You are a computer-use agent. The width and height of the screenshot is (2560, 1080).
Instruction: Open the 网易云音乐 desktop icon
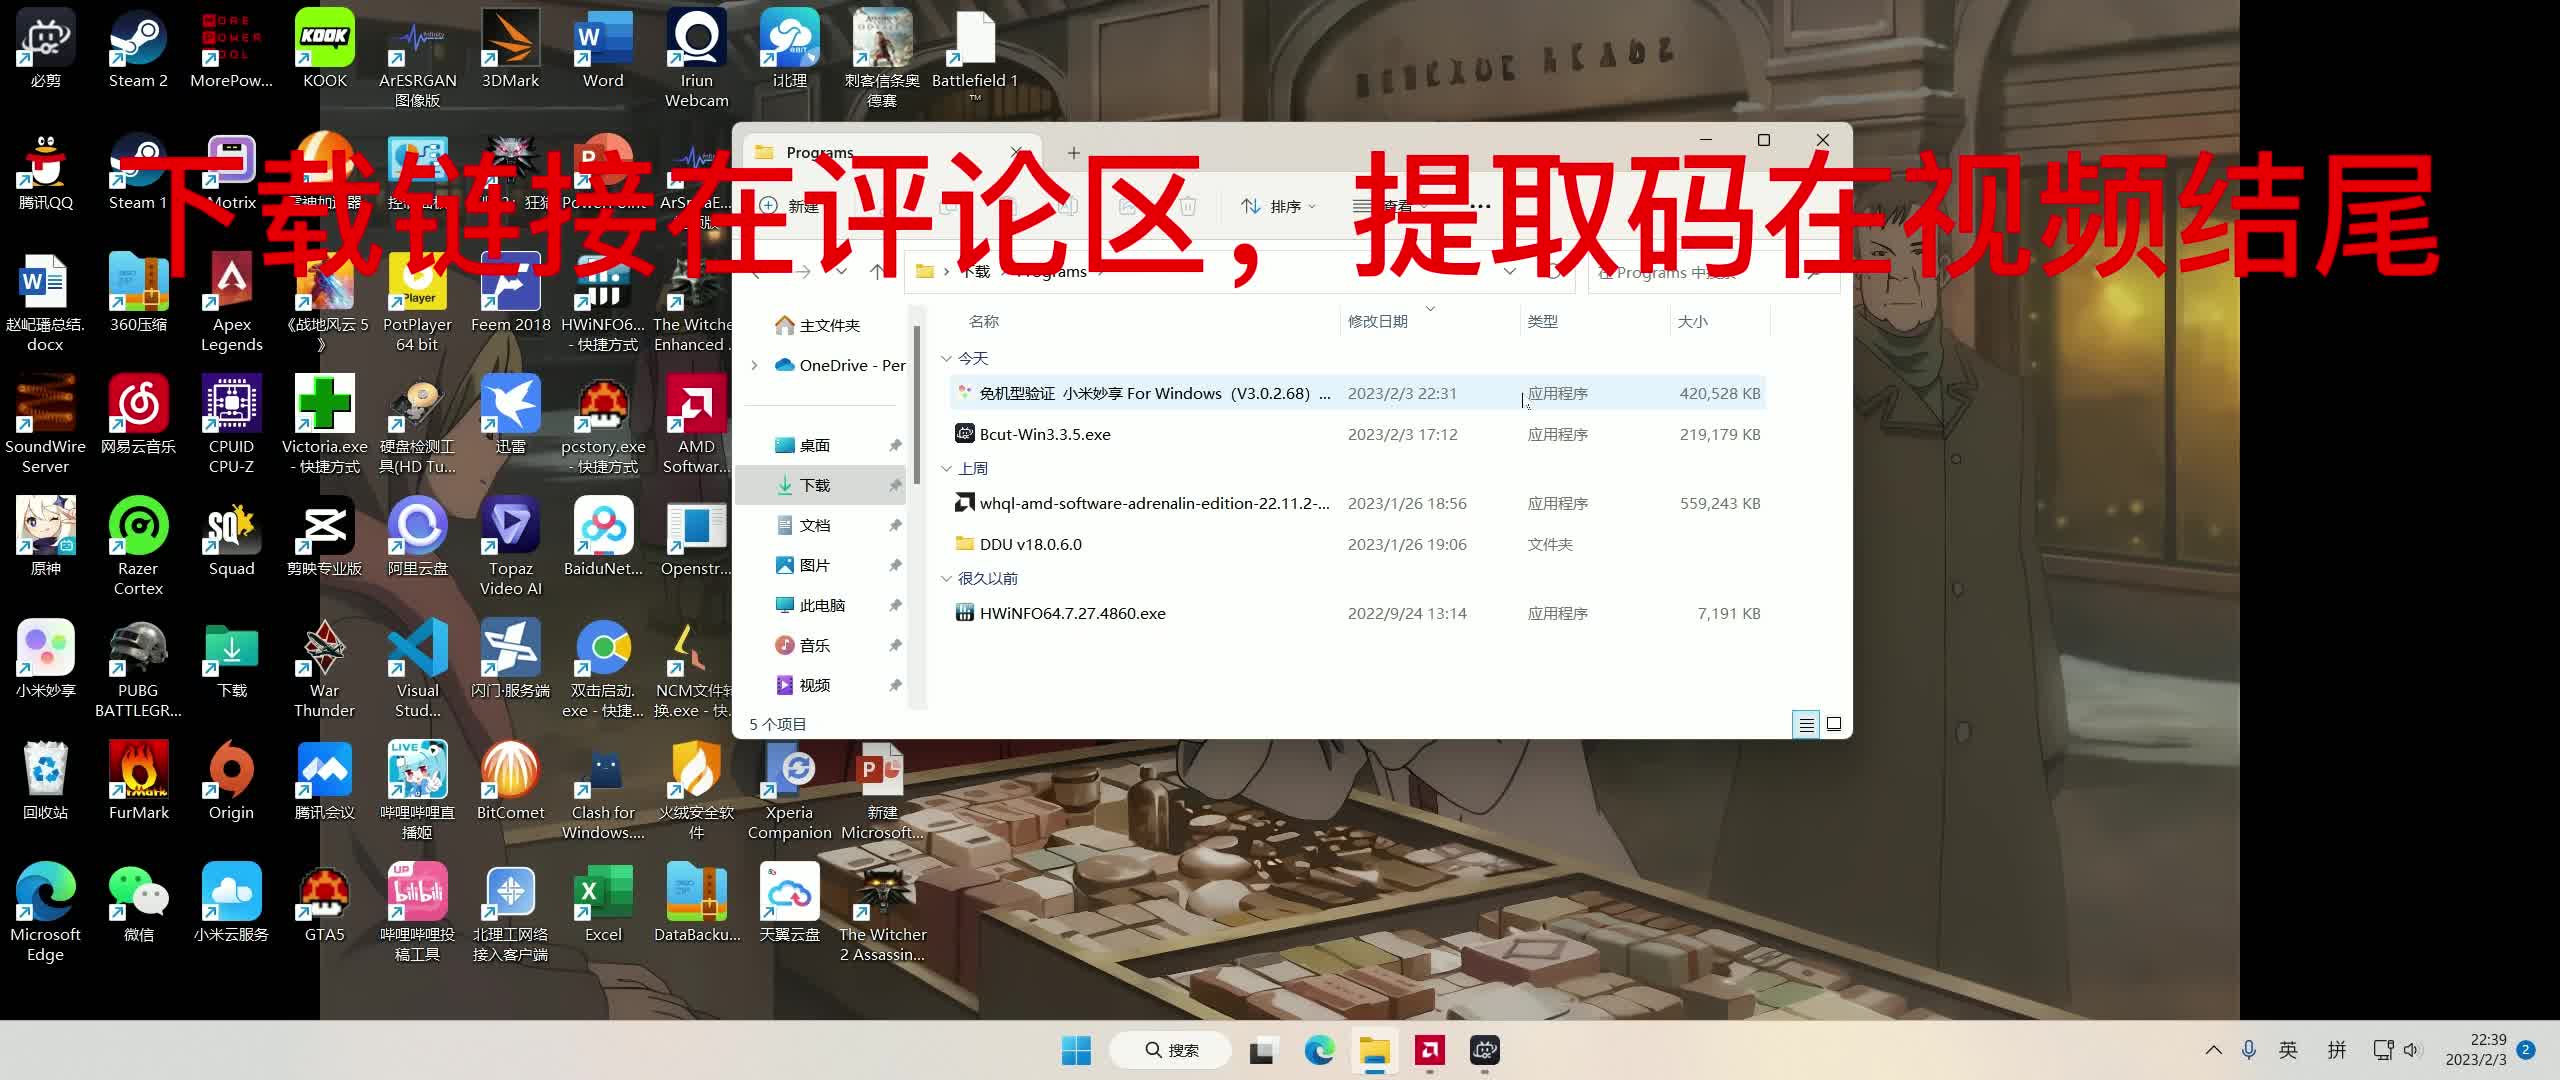point(138,414)
